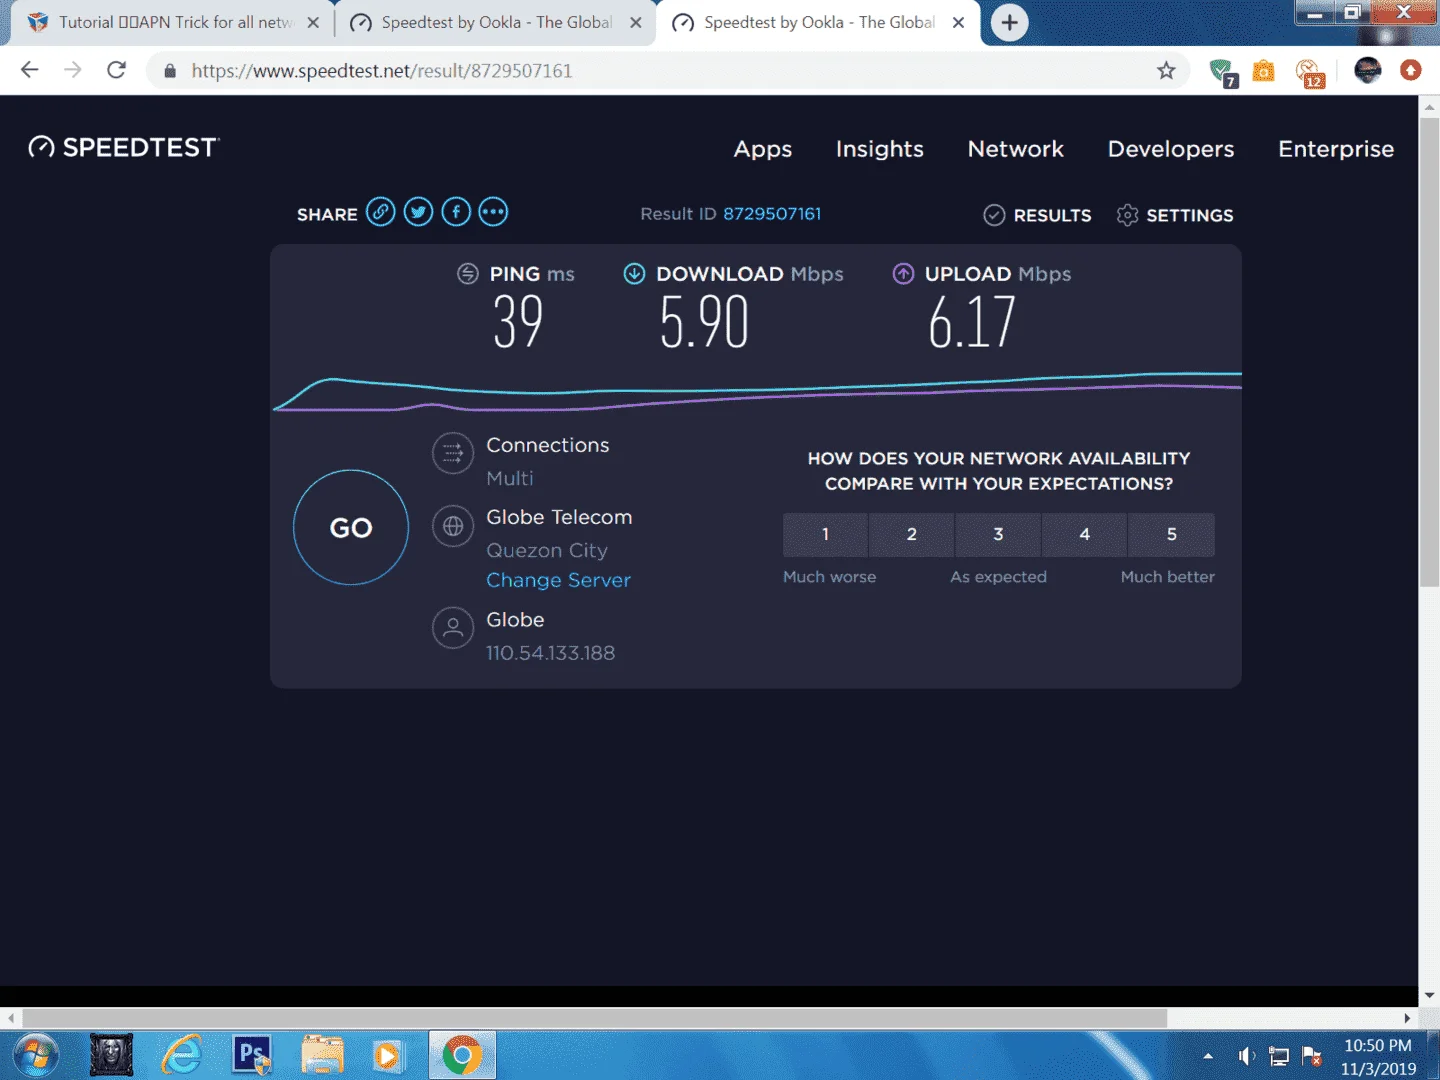The width and height of the screenshot is (1440, 1080).
Task: Click the red Chrome update arrow icon
Action: [1411, 70]
